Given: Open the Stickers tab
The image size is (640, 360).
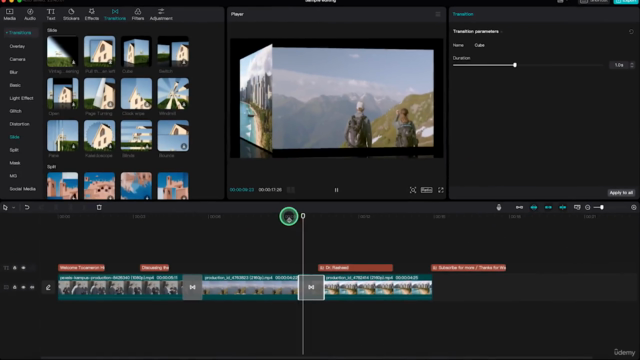Looking at the screenshot, I should (x=71, y=14).
